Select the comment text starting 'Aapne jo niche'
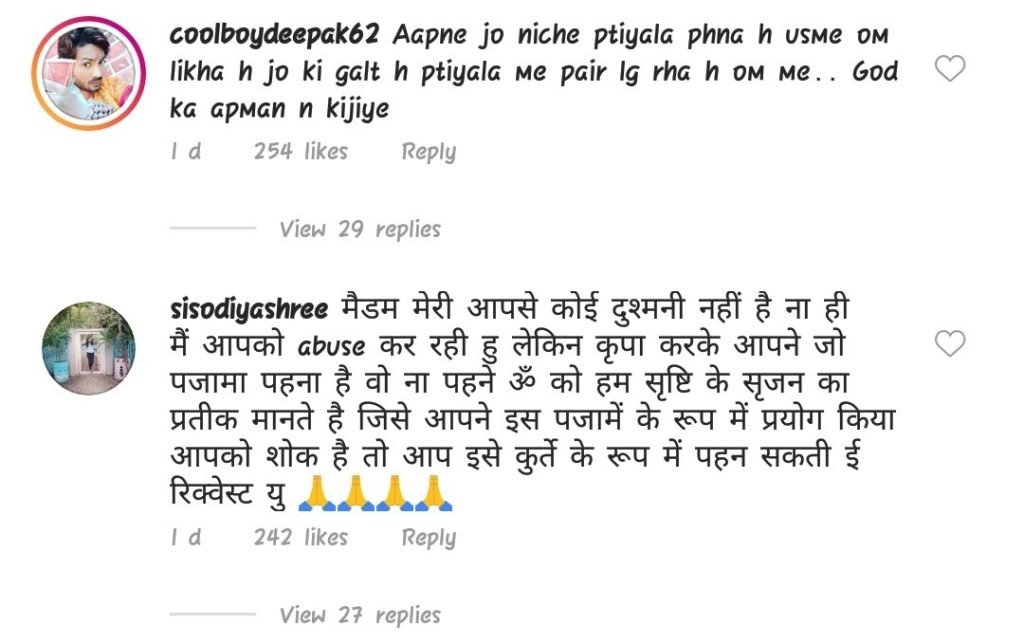Image resolution: width=1024 pixels, height=644 pixels. tap(534, 72)
